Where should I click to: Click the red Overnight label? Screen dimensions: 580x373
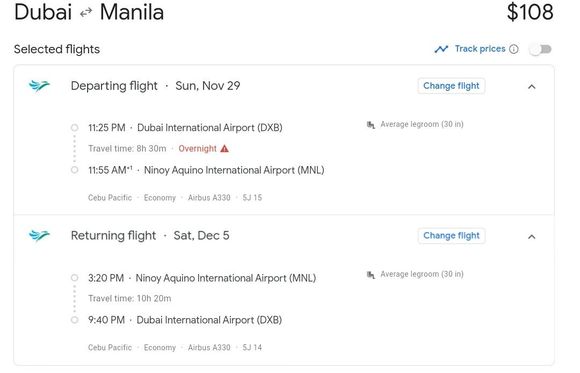coord(197,148)
